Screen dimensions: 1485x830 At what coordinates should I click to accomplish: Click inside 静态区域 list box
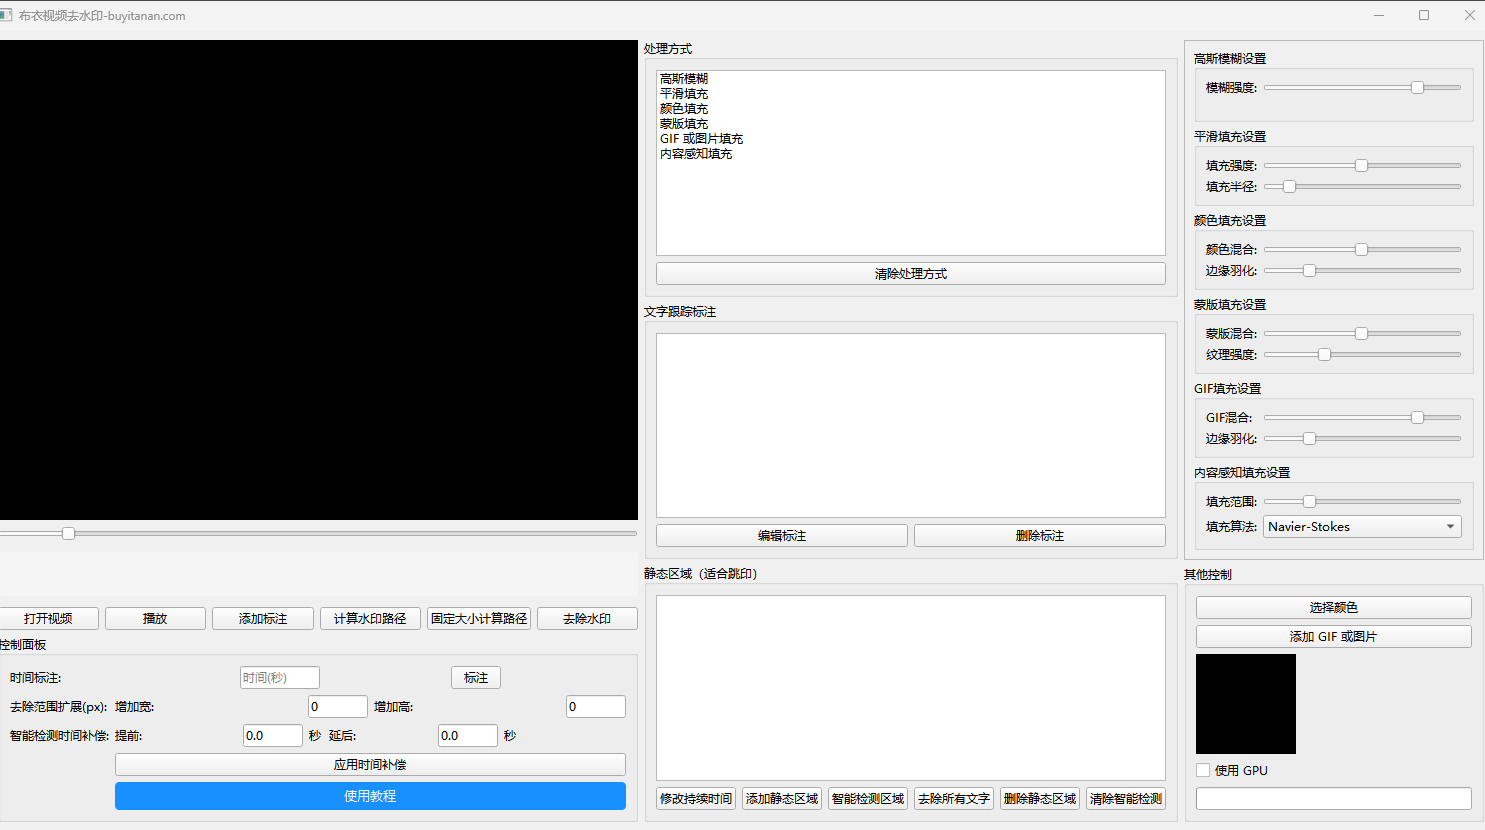point(911,688)
